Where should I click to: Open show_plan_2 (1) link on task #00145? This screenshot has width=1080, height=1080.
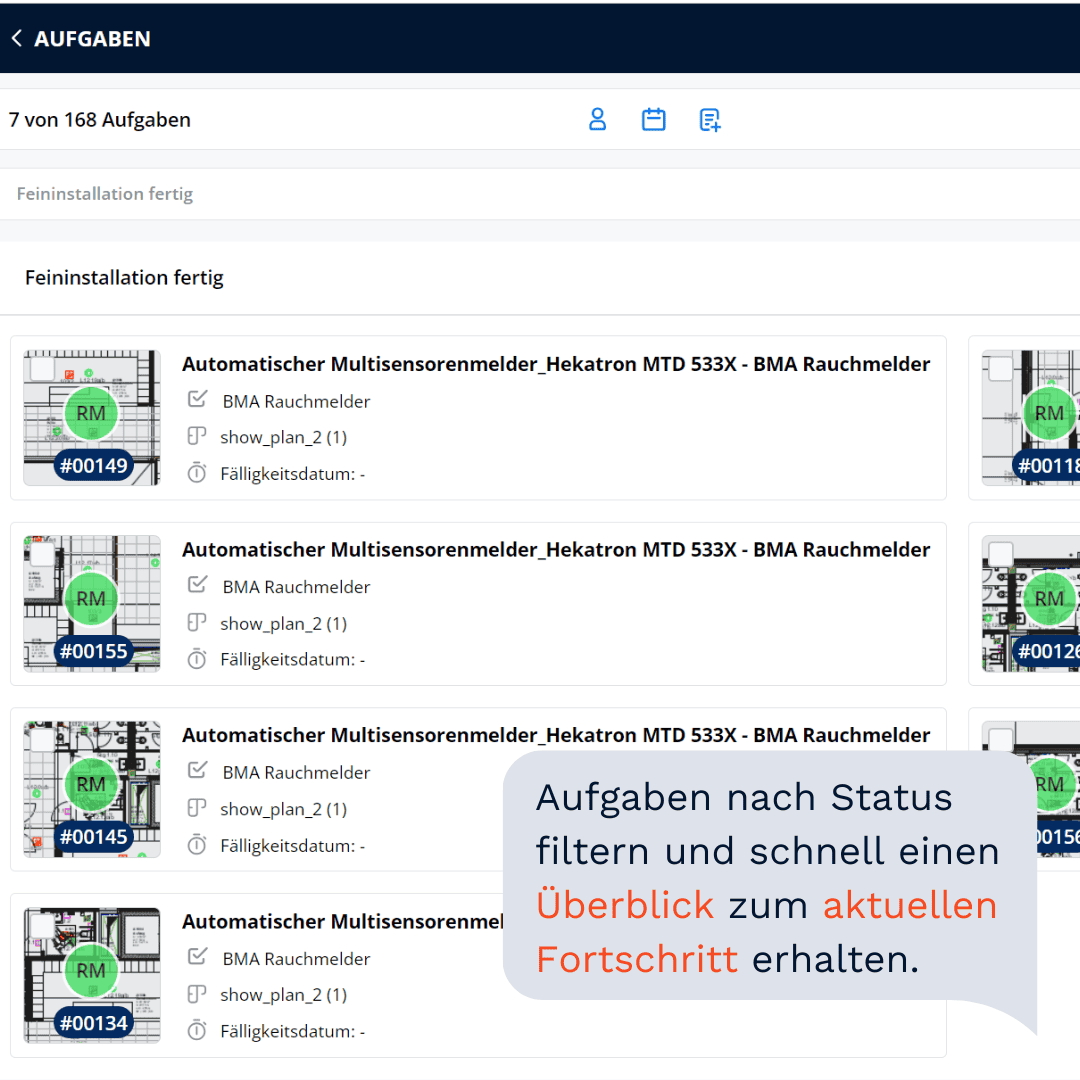(x=283, y=809)
